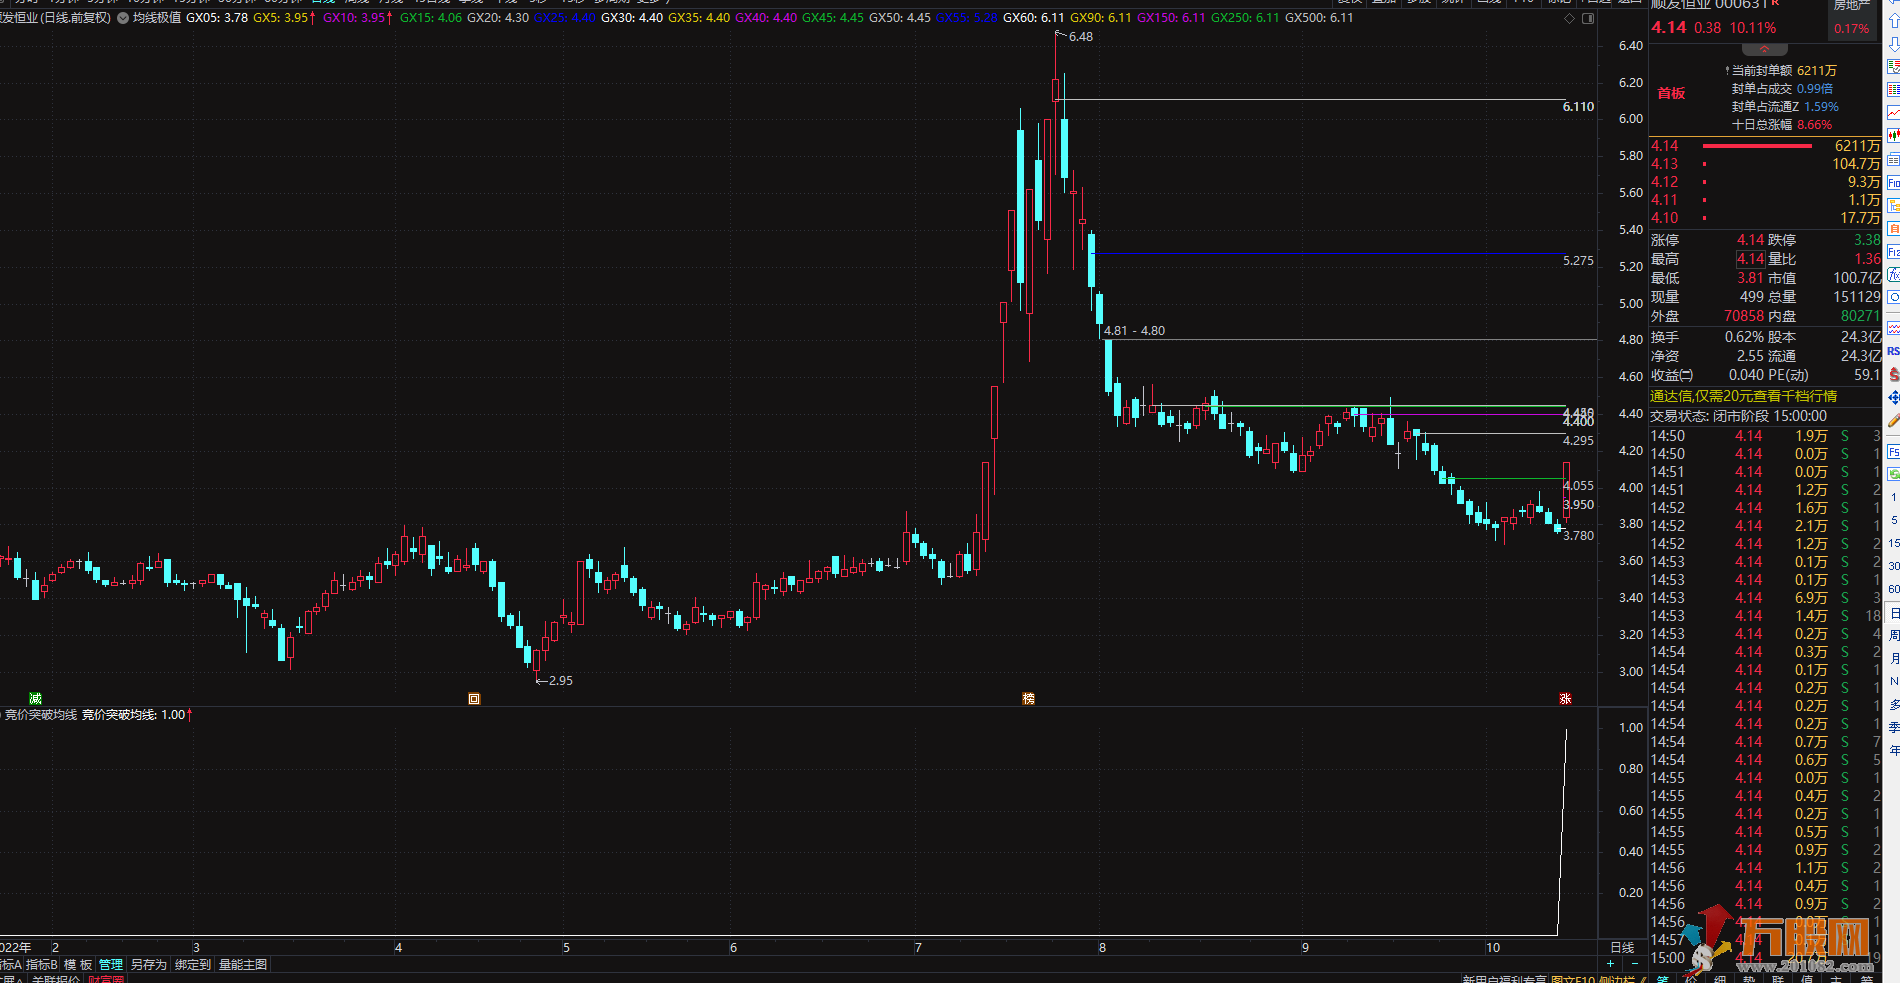
Task: Click the 换手 value 0.62%
Action: coord(1744,337)
